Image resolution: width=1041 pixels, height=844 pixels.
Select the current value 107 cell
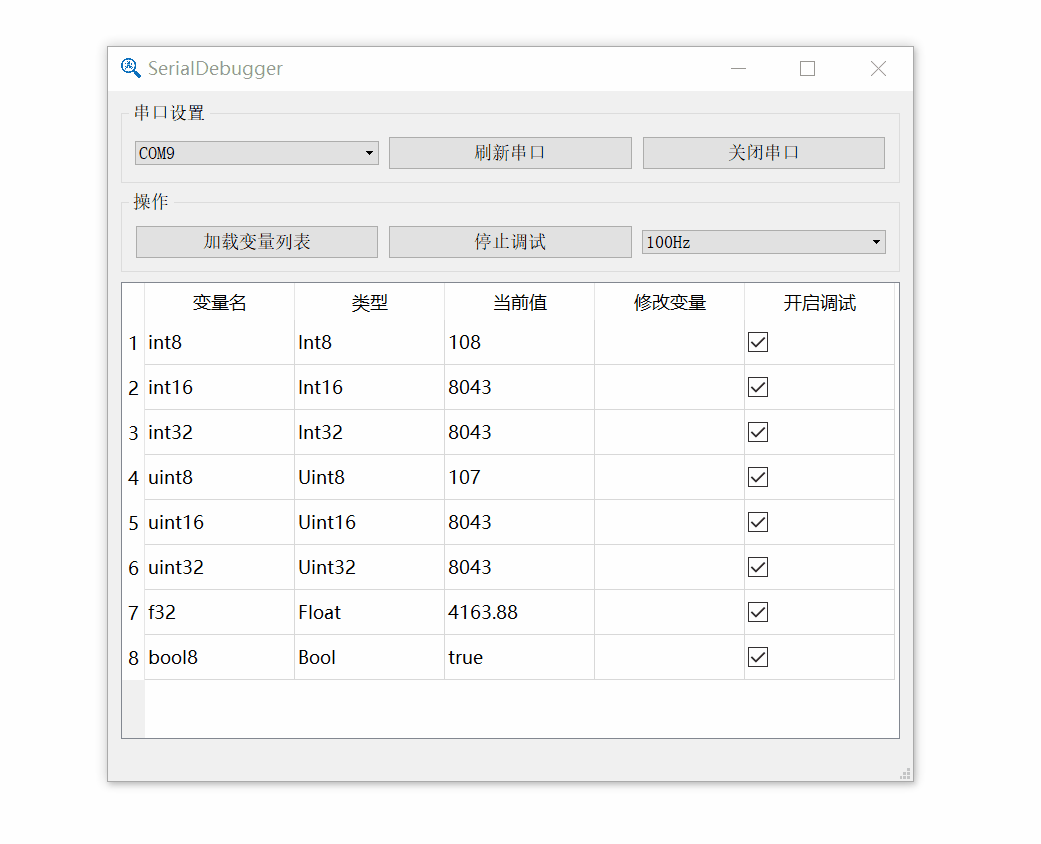(519, 477)
